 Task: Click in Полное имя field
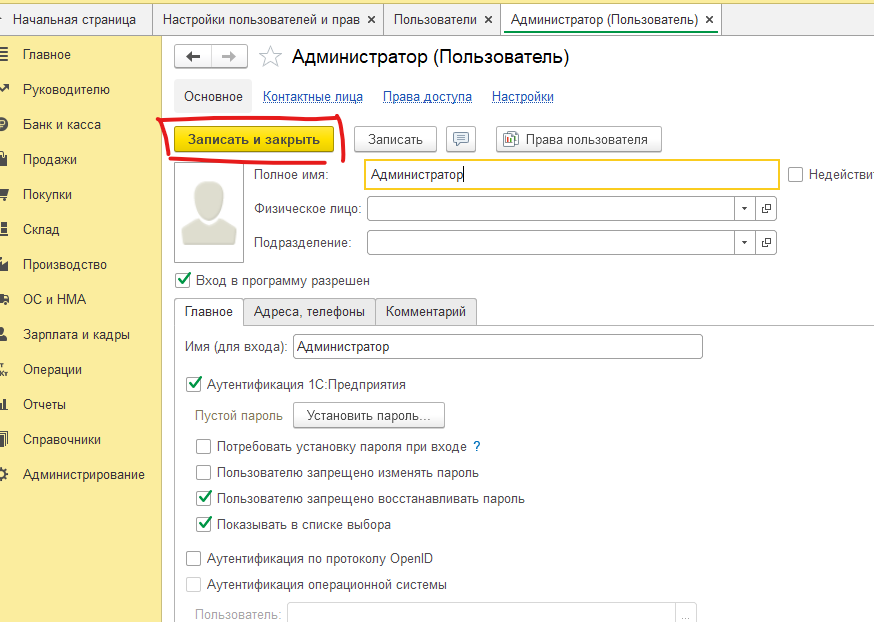click(x=572, y=174)
